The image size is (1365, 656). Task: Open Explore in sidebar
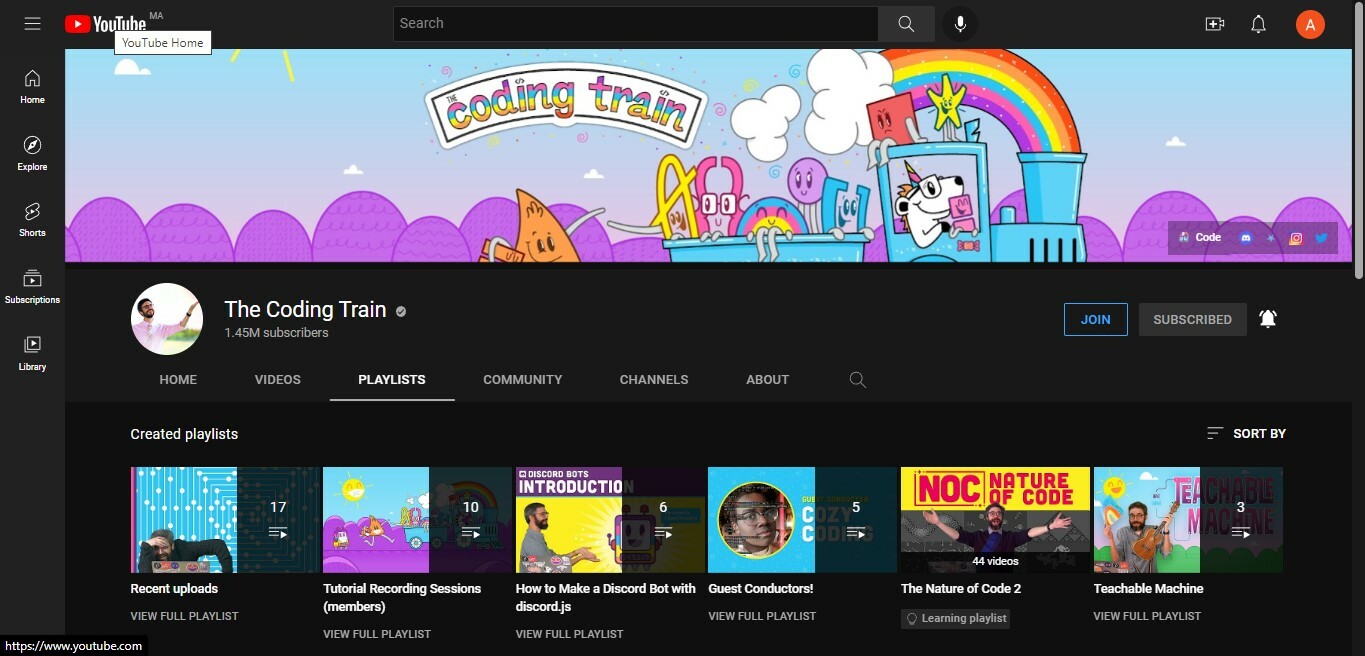click(32, 154)
